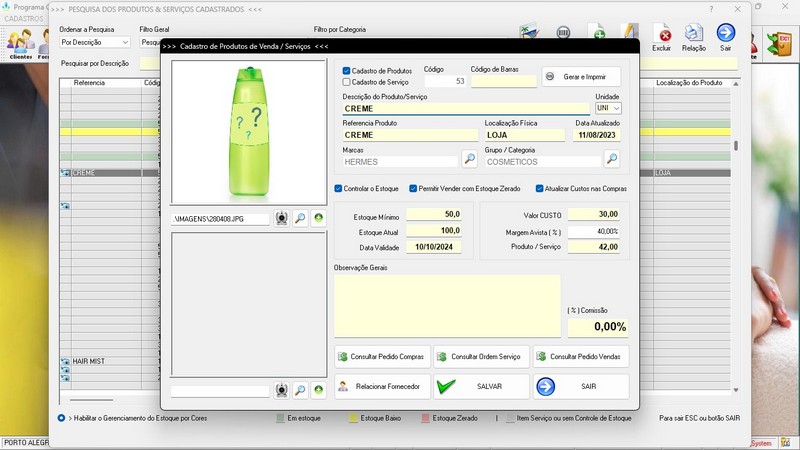The image size is (800, 450).
Task: Open the Grupo / Categoria search magnifier
Action: 612,159
